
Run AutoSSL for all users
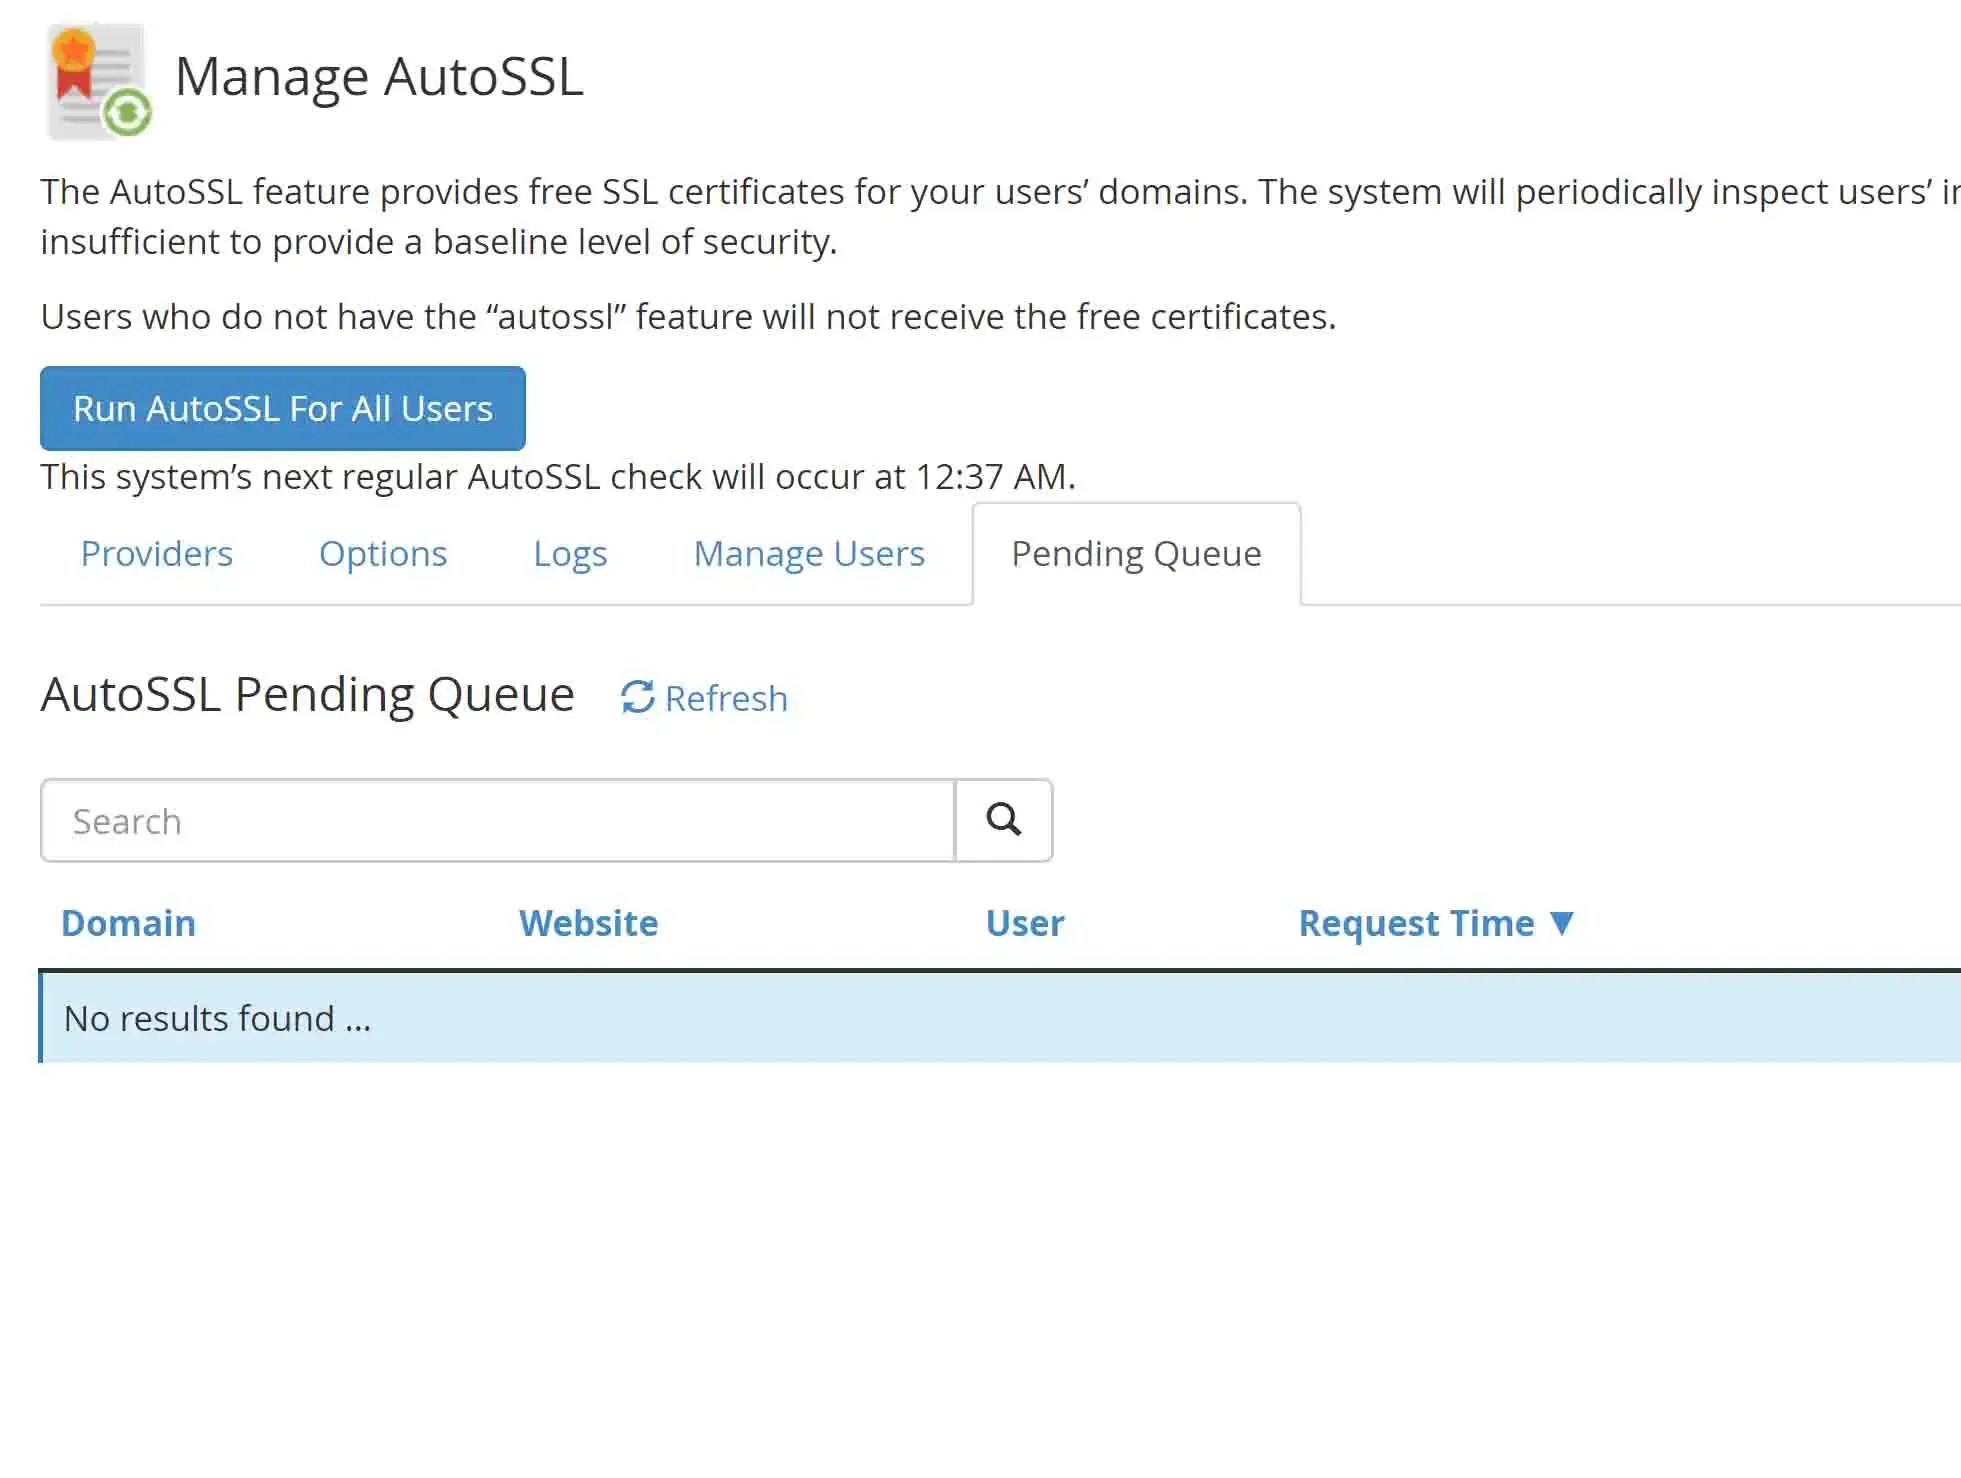pyautogui.click(x=282, y=408)
